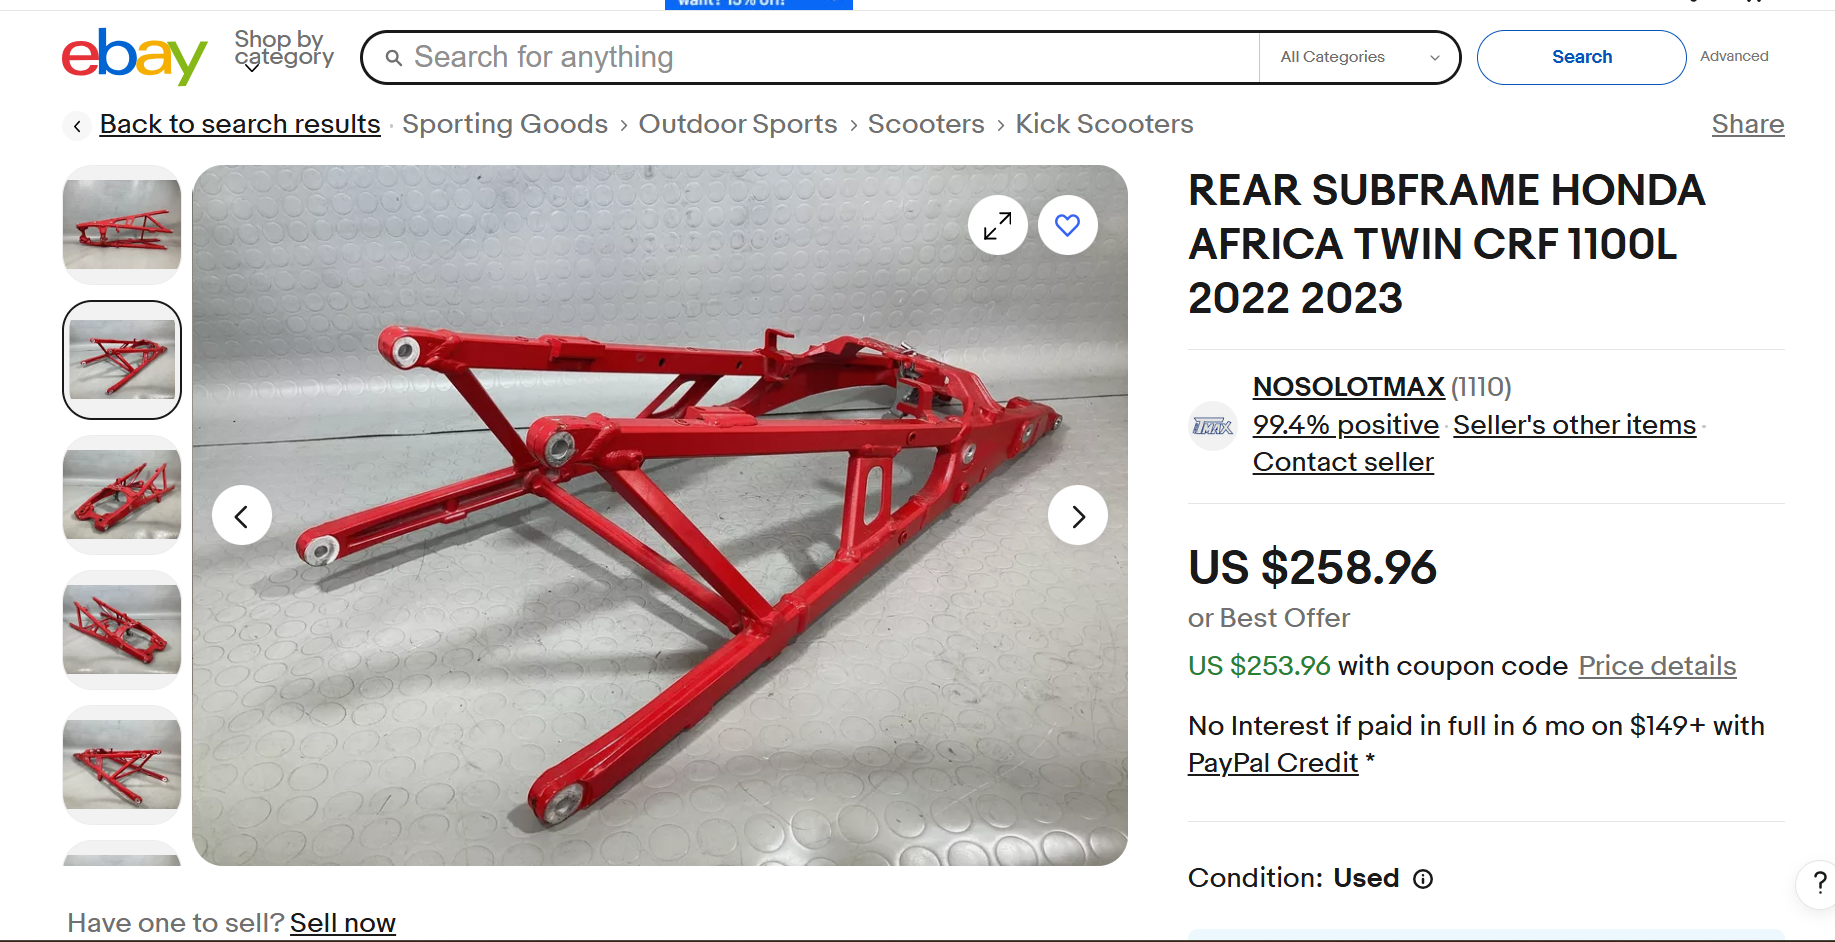Select the first subframe thumbnail
The width and height of the screenshot is (1835, 942).
point(122,225)
